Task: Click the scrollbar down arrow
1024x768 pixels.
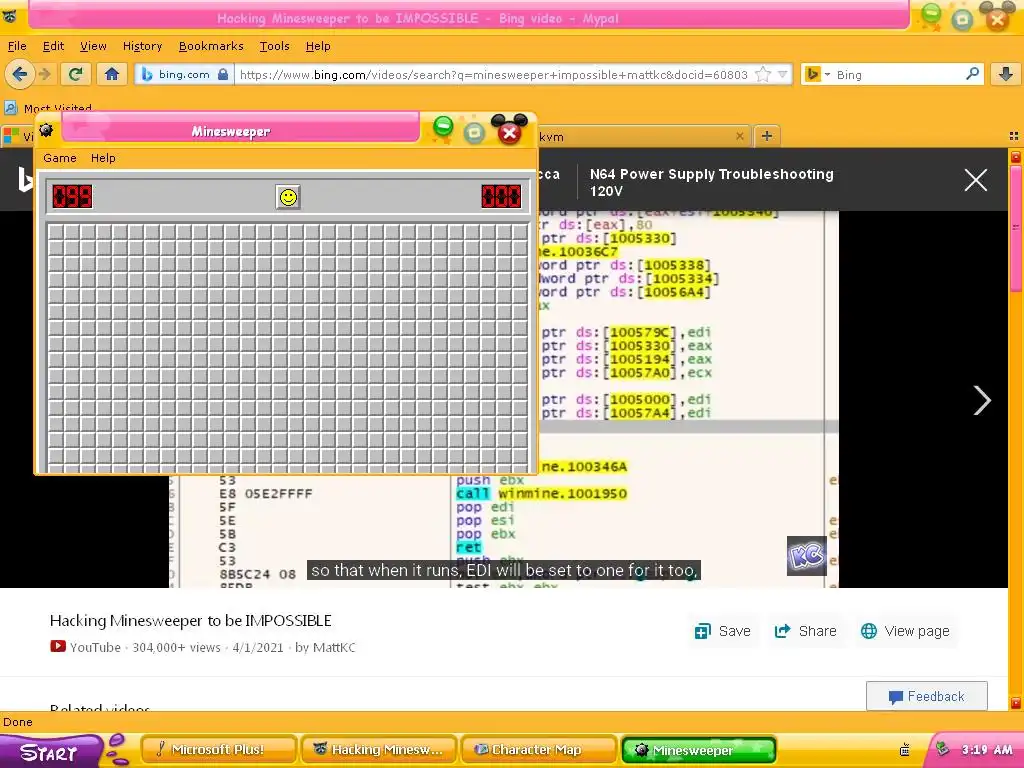Action: point(1016,703)
